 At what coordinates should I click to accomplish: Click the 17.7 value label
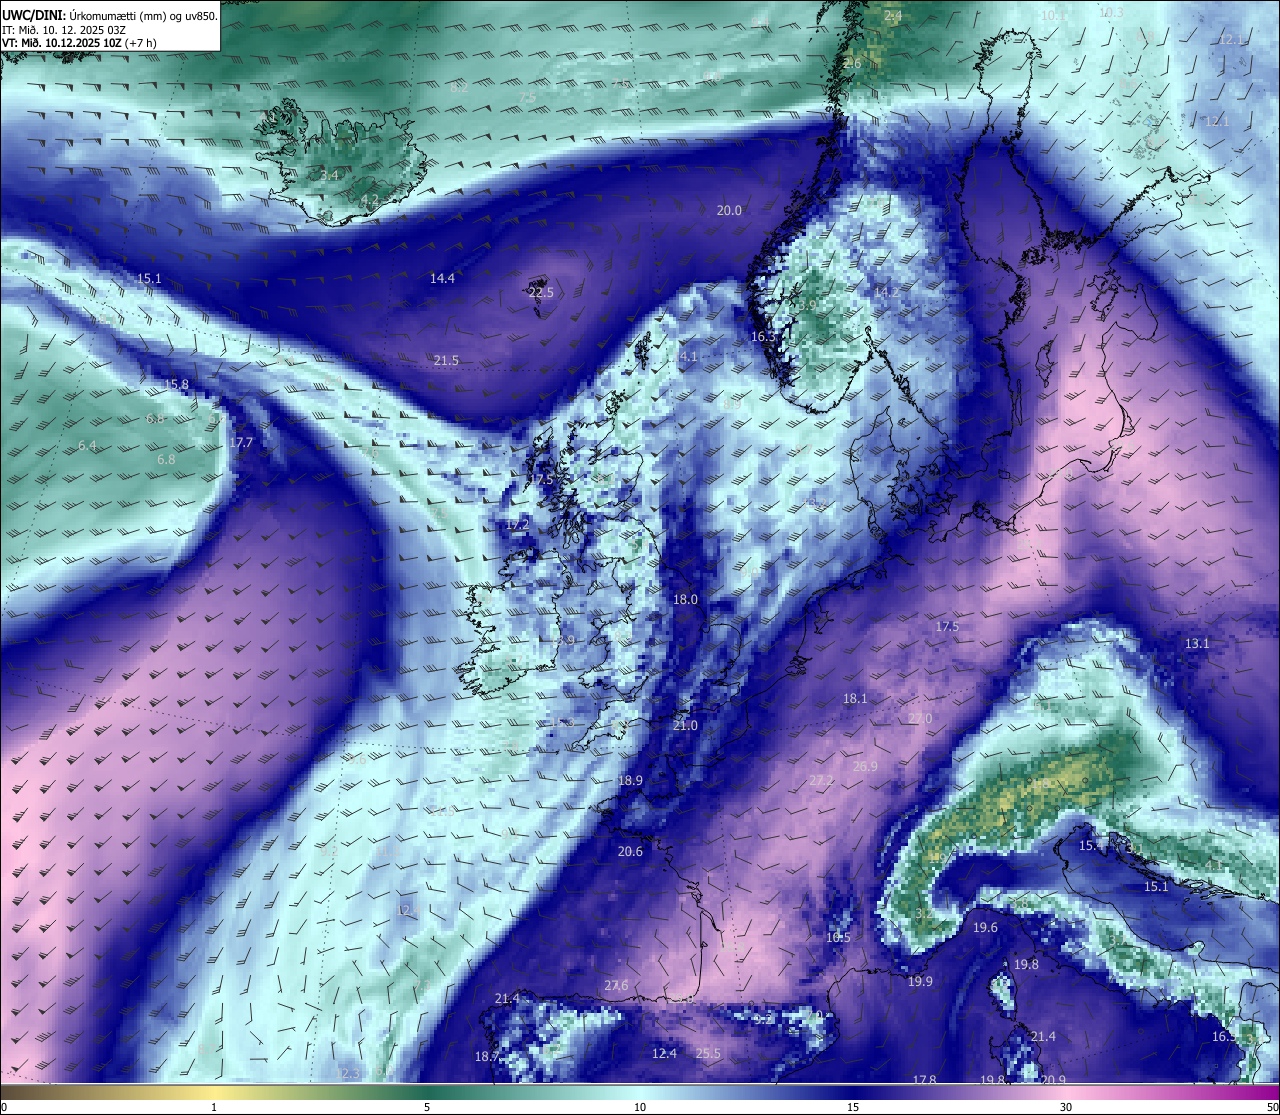[241, 442]
